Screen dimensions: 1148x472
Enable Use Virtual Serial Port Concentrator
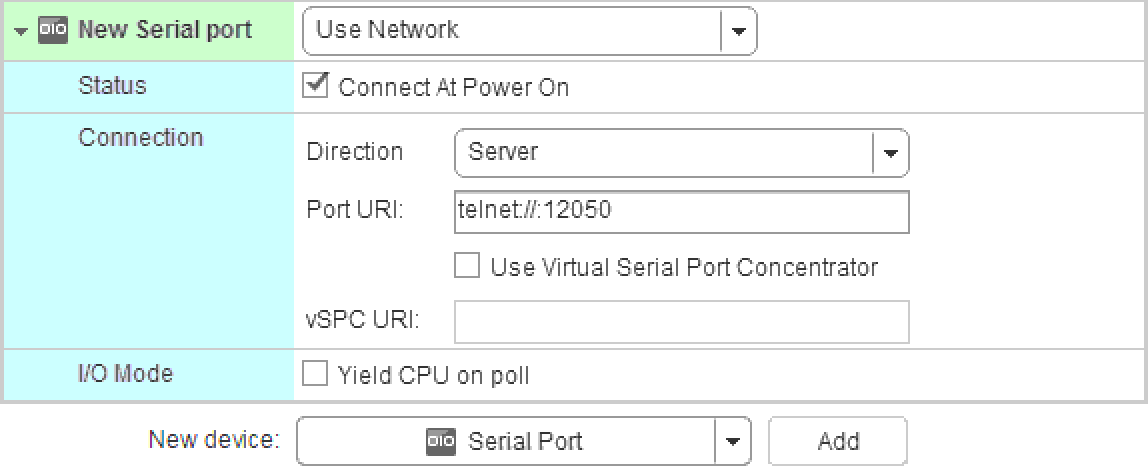pyautogui.click(x=467, y=267)
